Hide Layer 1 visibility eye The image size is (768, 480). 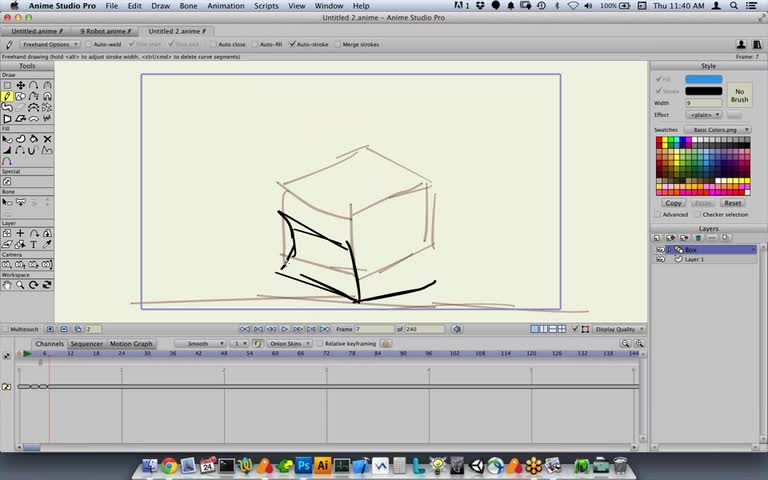pyautogui.click(x=660, y=259)
